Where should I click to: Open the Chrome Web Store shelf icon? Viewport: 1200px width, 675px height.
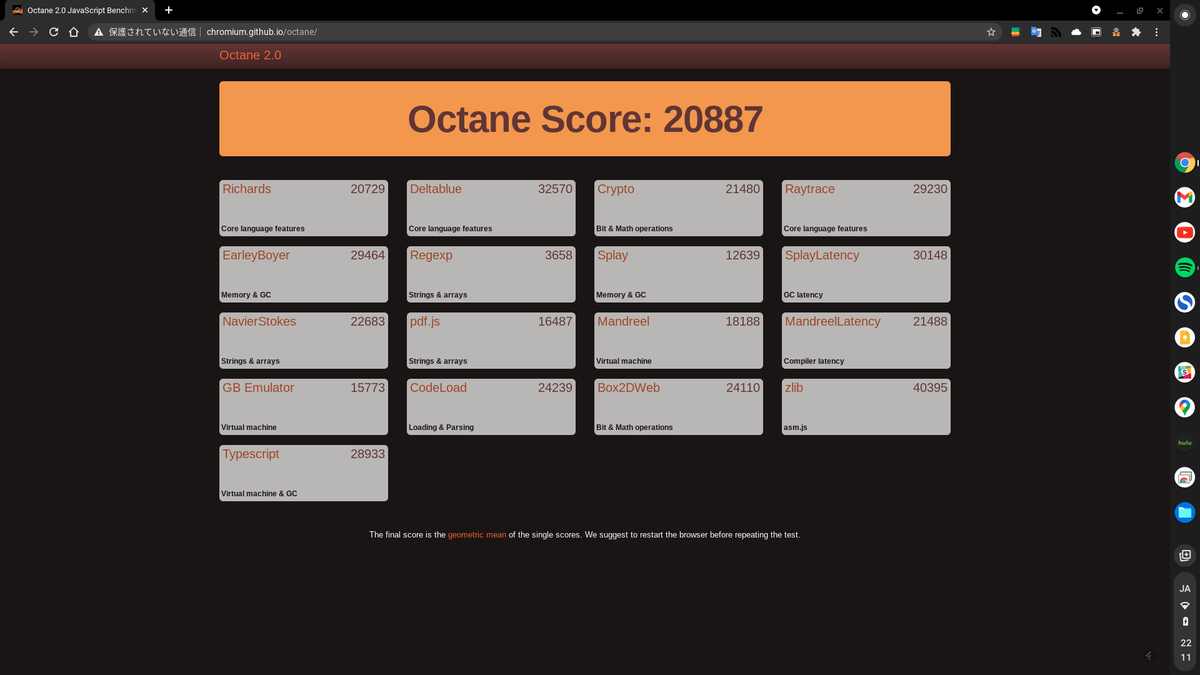(1185, 477)
